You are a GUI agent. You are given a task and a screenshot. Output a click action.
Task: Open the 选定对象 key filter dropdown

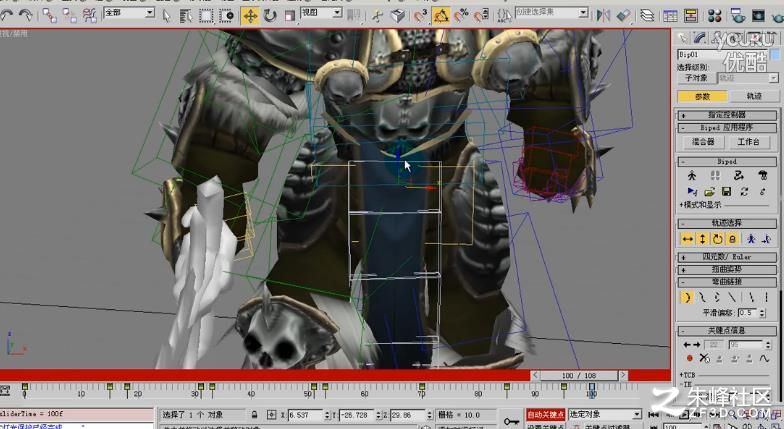coord(605,414)
